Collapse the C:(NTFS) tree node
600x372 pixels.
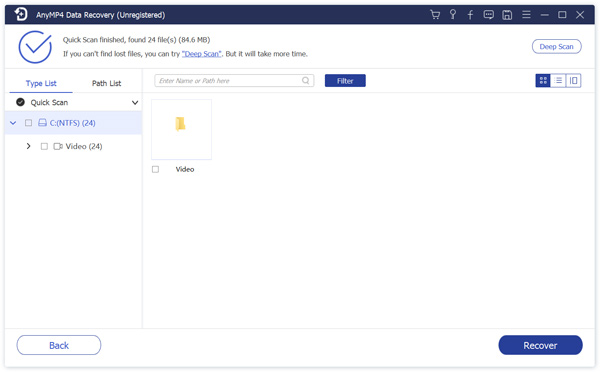point(13,123)
